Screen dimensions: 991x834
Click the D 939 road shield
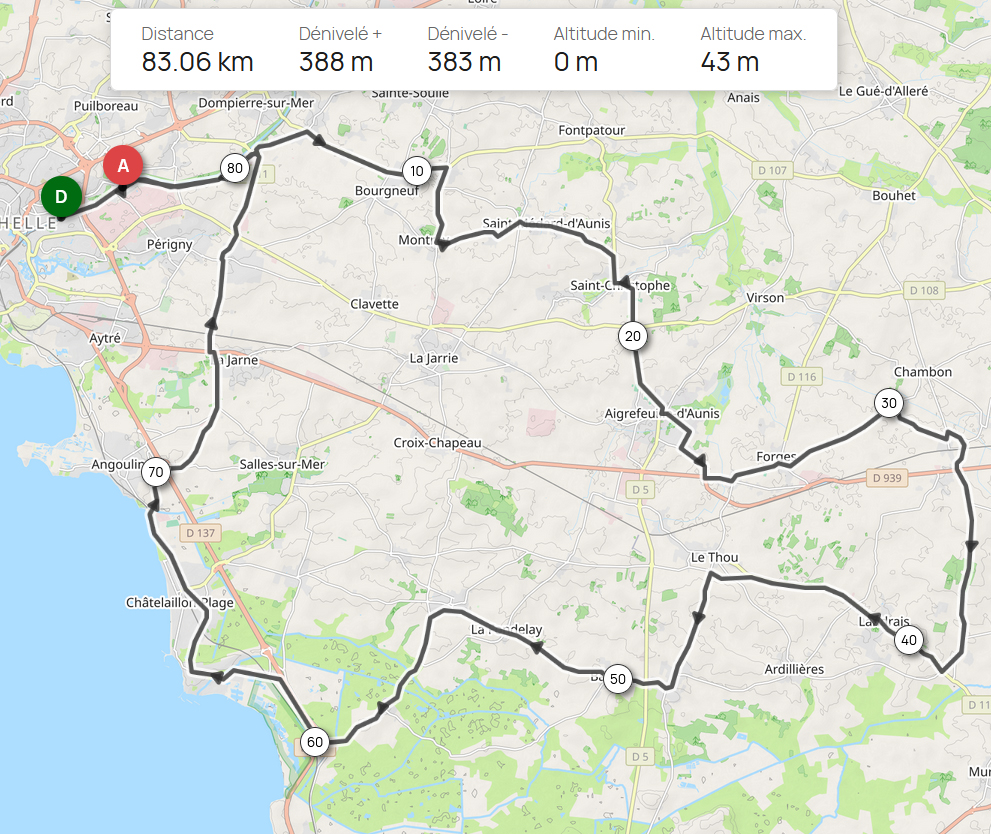(x=887, y=478)
